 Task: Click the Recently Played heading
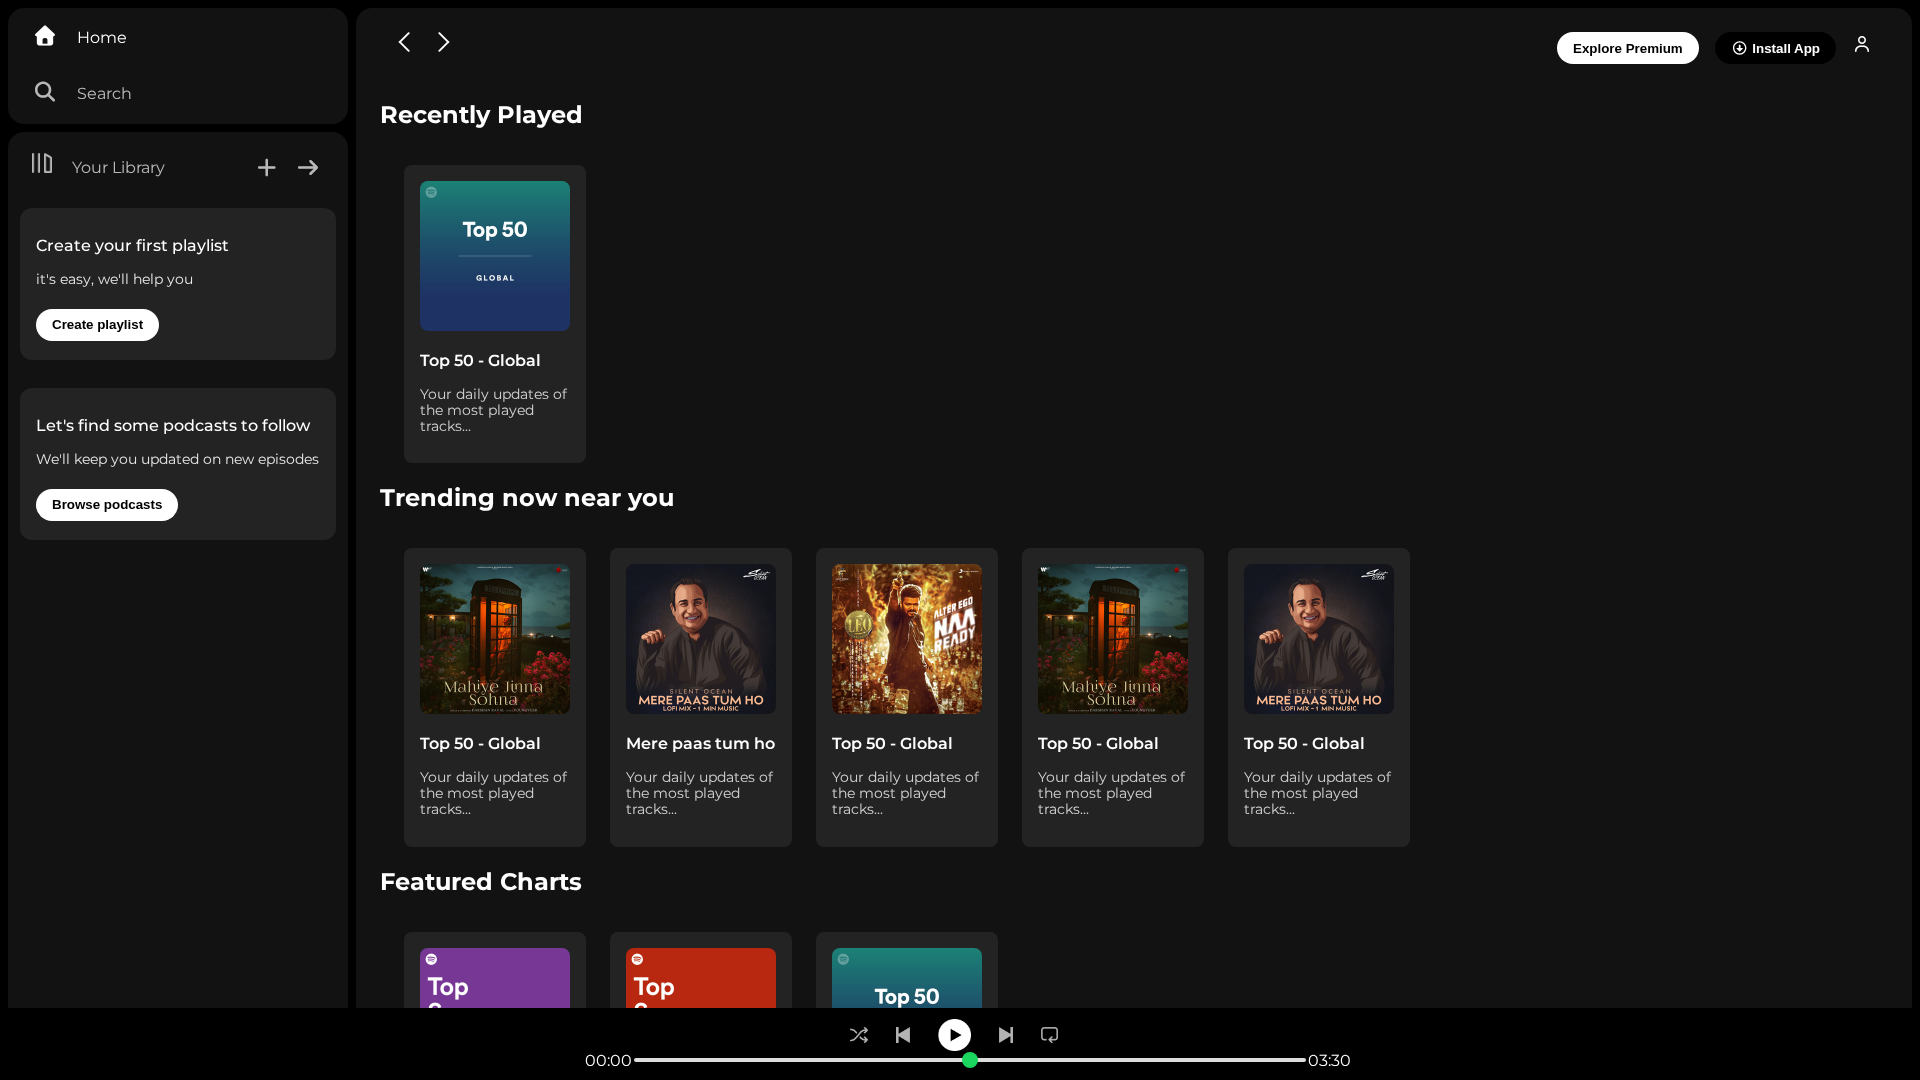point(481,115)
